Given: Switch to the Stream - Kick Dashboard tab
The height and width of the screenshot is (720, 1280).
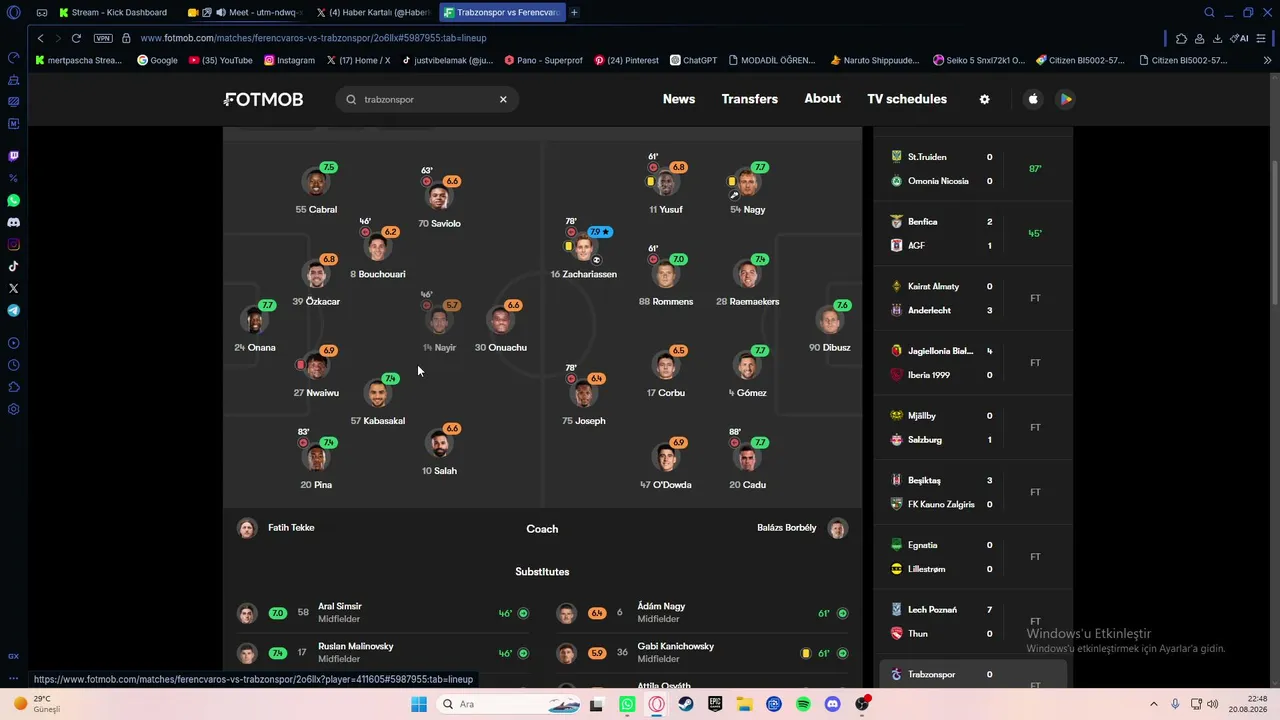Looking at the screenshot, I should tap(117, 12).
